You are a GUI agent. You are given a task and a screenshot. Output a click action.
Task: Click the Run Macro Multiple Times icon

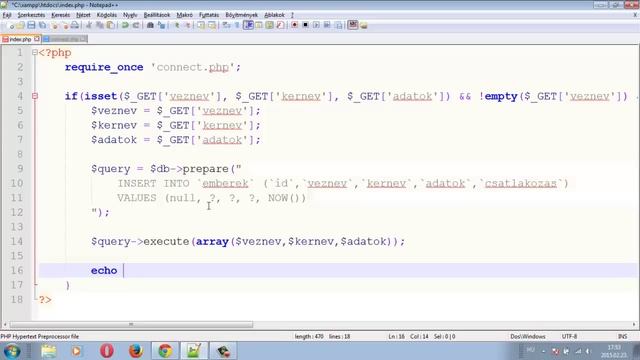point(327,25)
